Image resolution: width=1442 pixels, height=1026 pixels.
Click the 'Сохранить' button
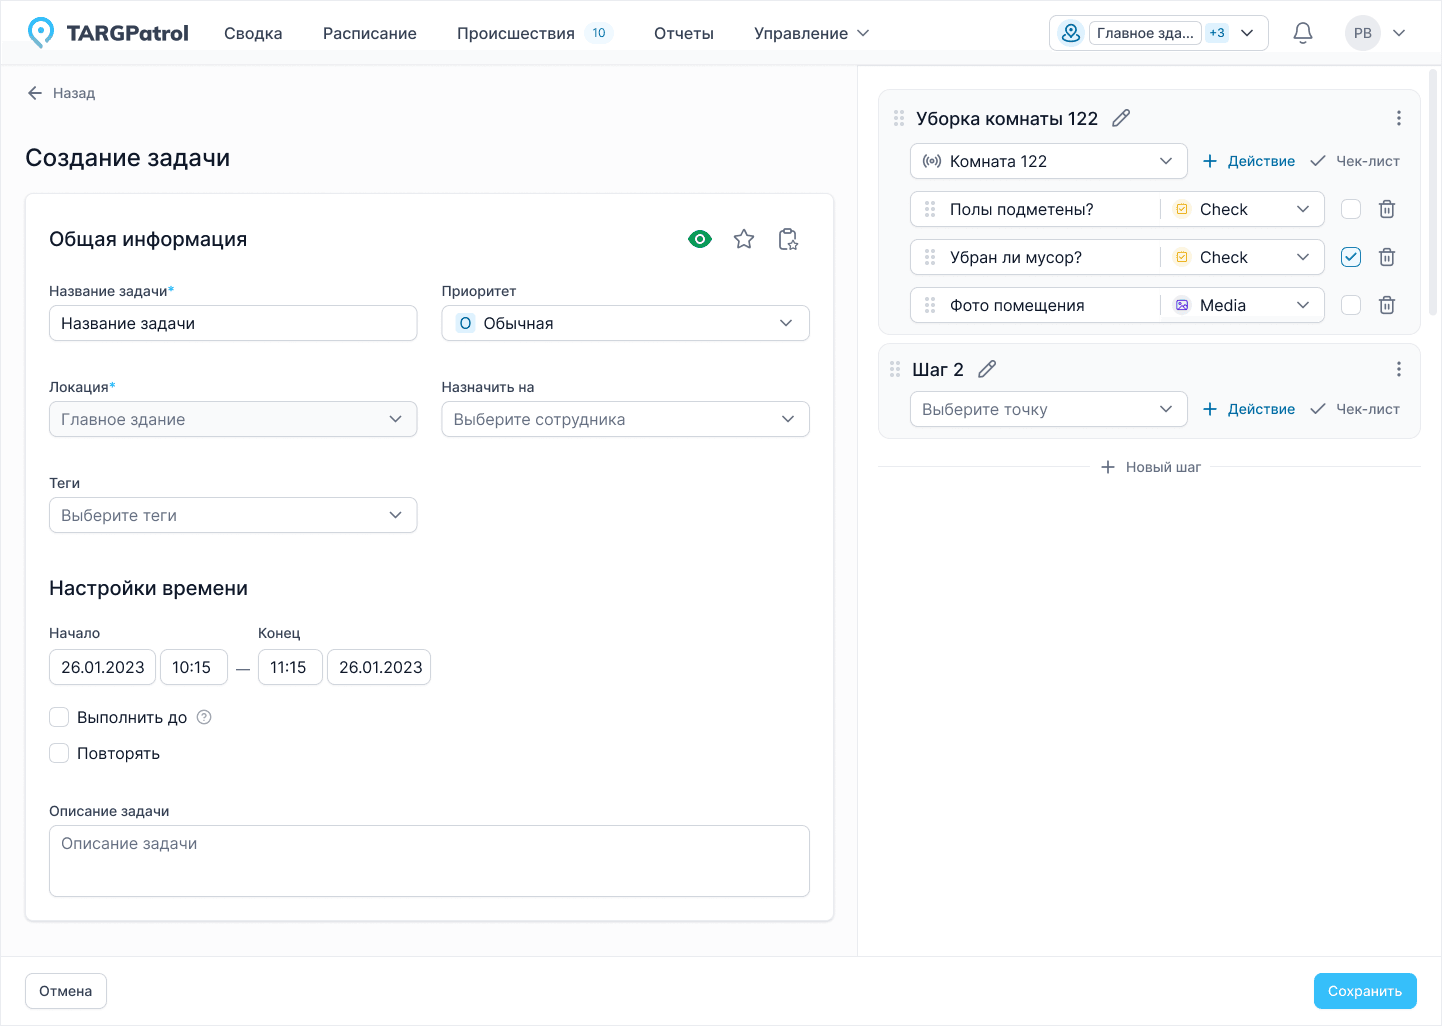[x=1364, y=991]
